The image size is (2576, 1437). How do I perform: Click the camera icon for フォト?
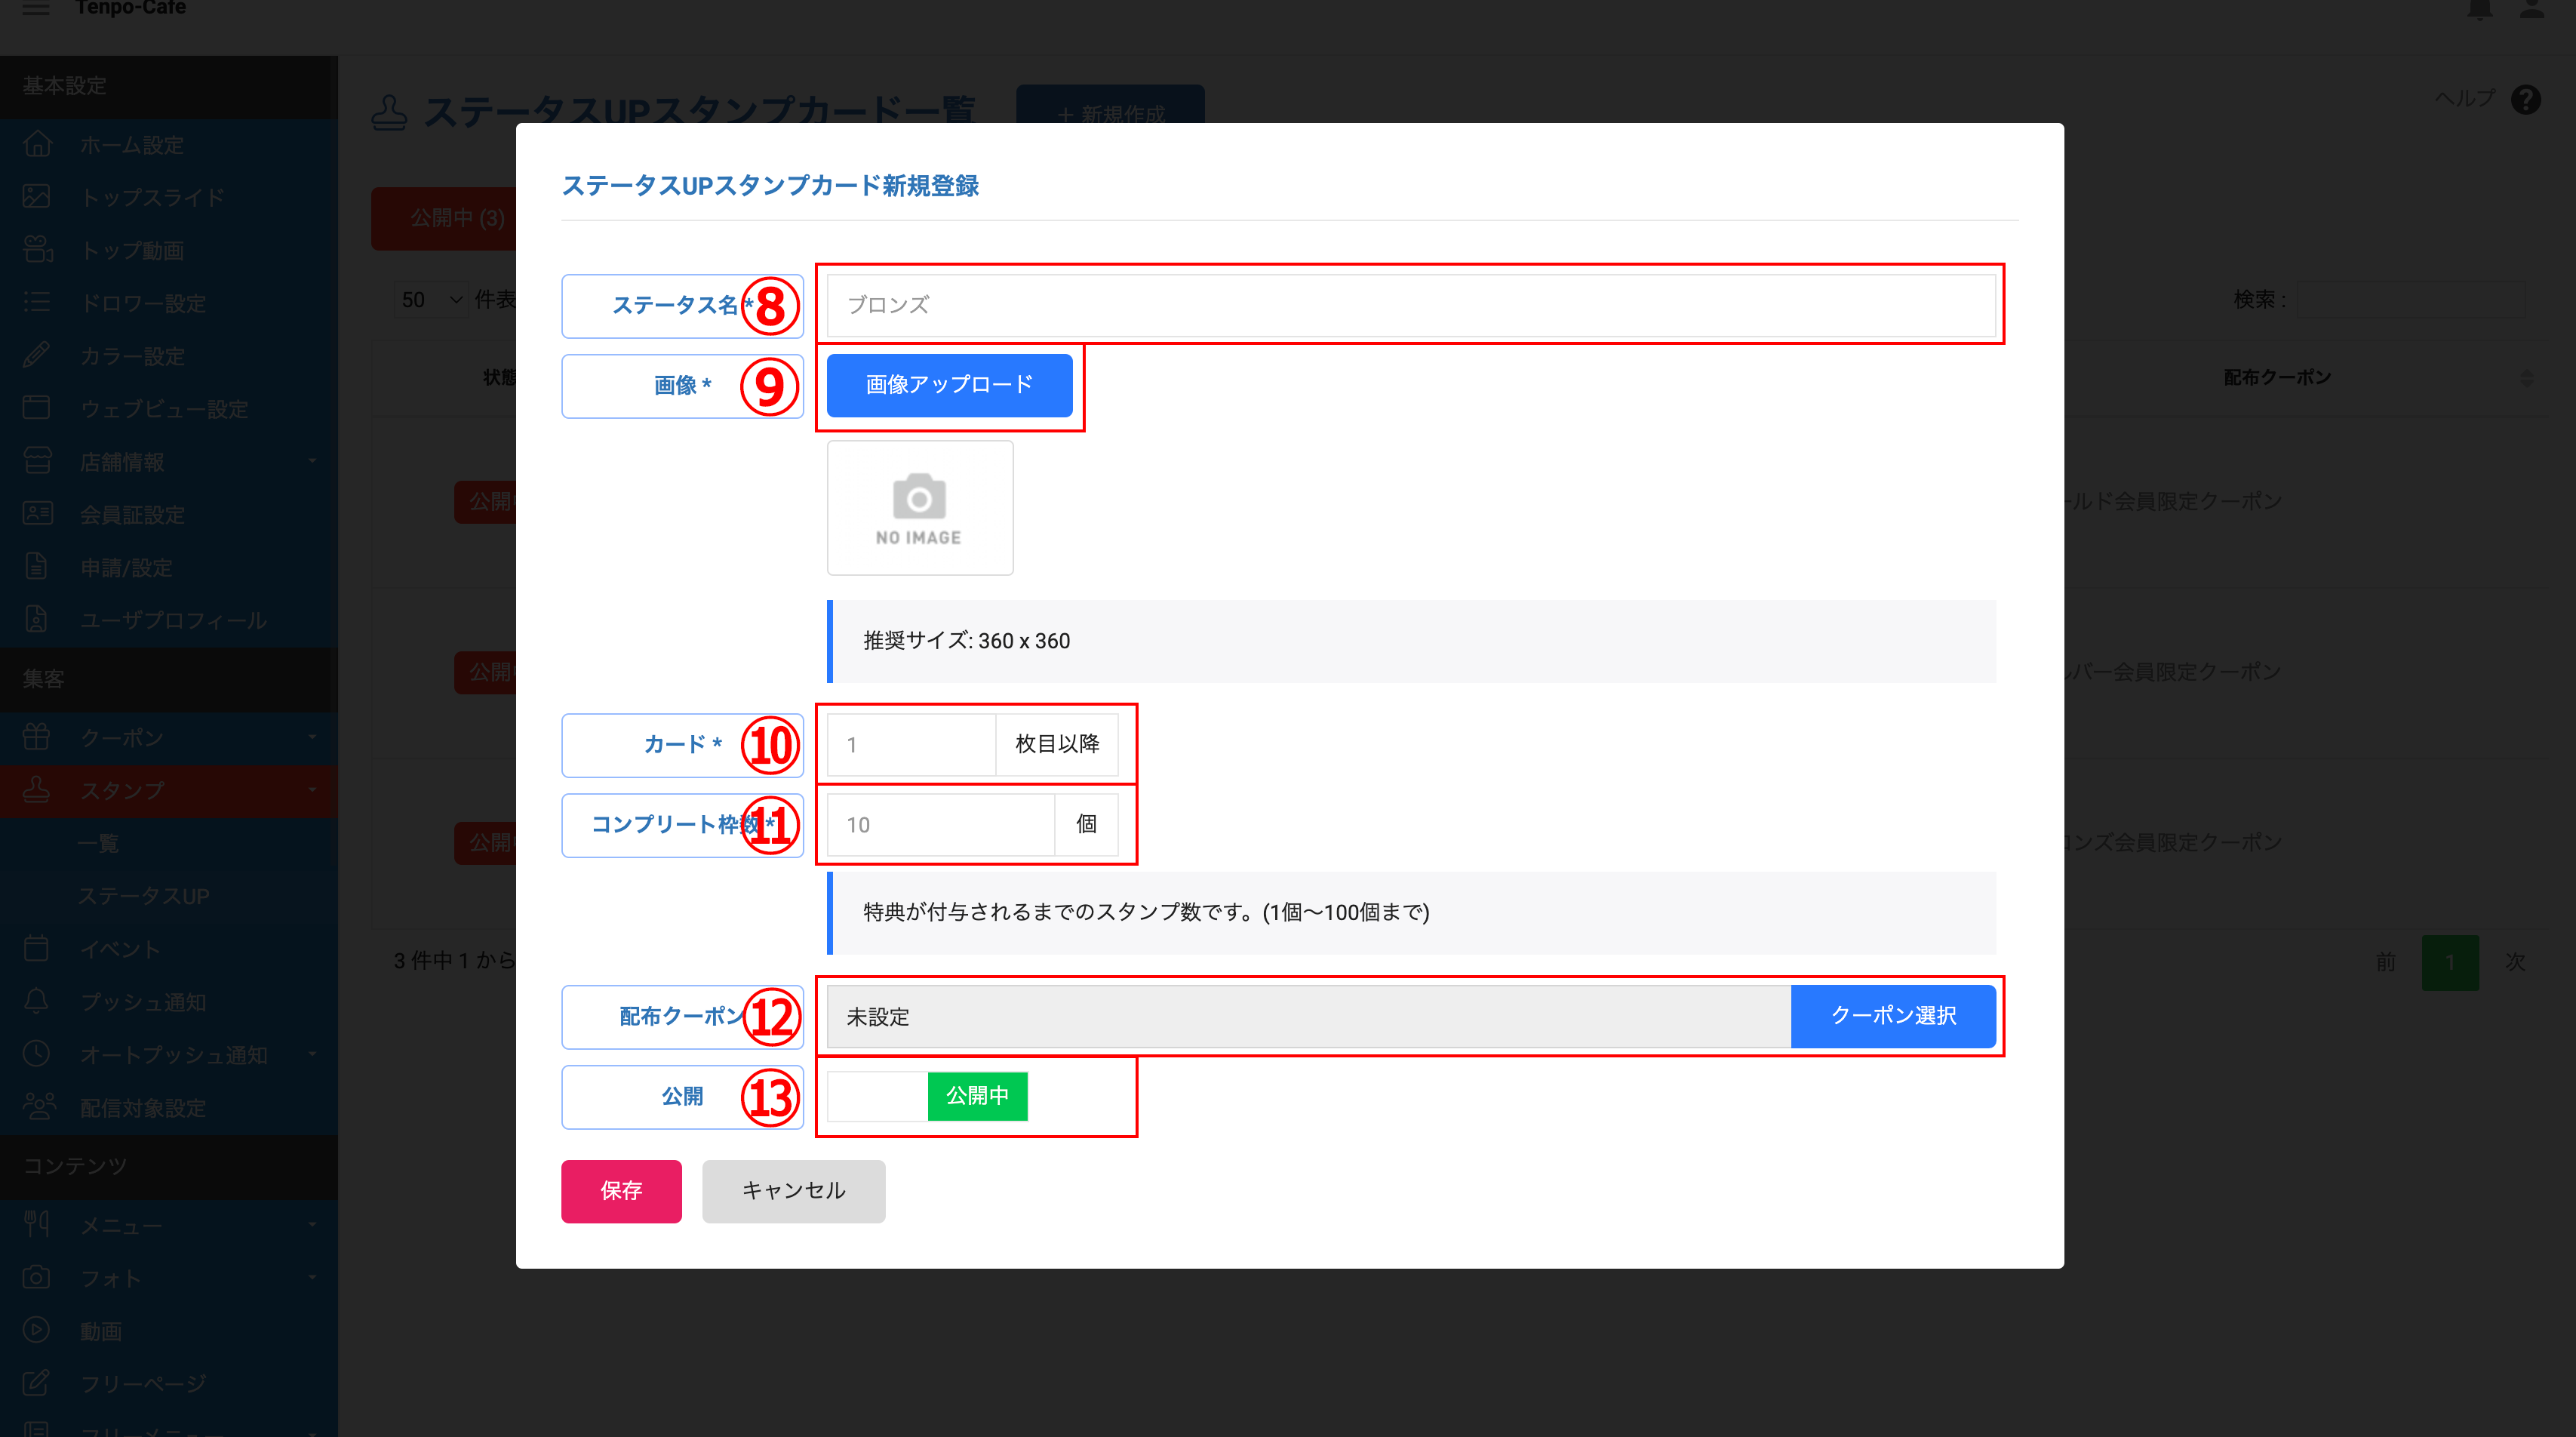37,1277
